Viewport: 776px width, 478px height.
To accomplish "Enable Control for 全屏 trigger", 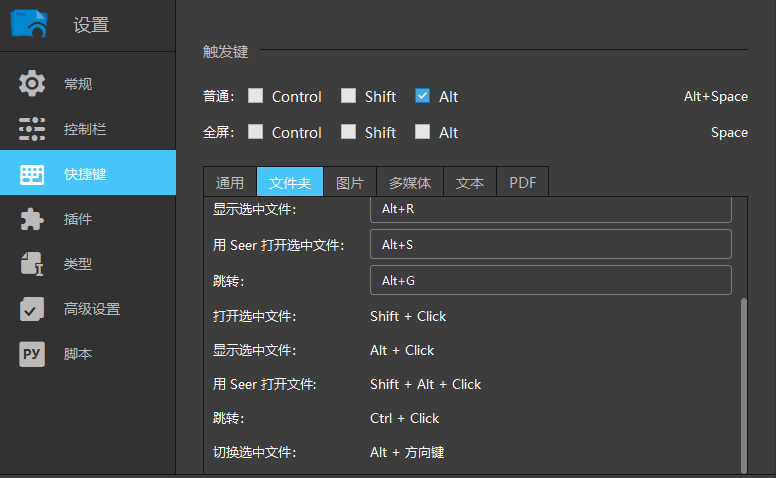I will tap(255, 132).
